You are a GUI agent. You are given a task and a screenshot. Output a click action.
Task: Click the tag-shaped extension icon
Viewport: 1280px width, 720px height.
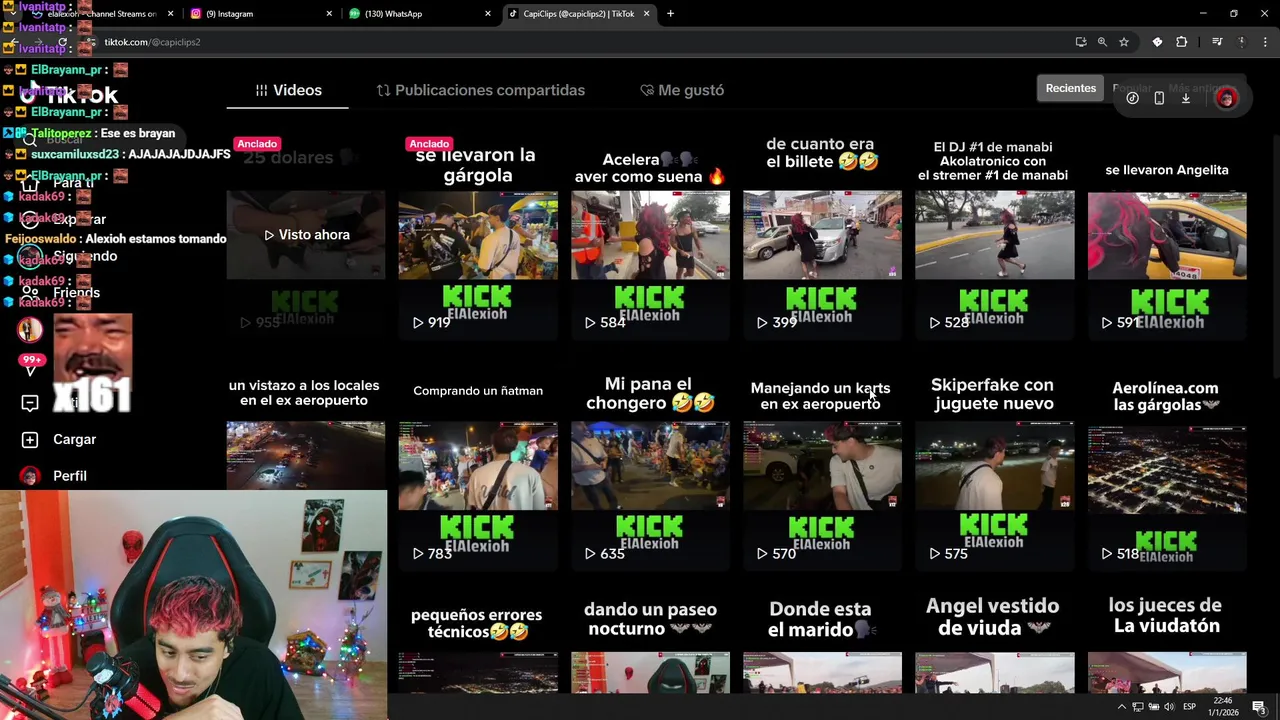click(1157, 42)
